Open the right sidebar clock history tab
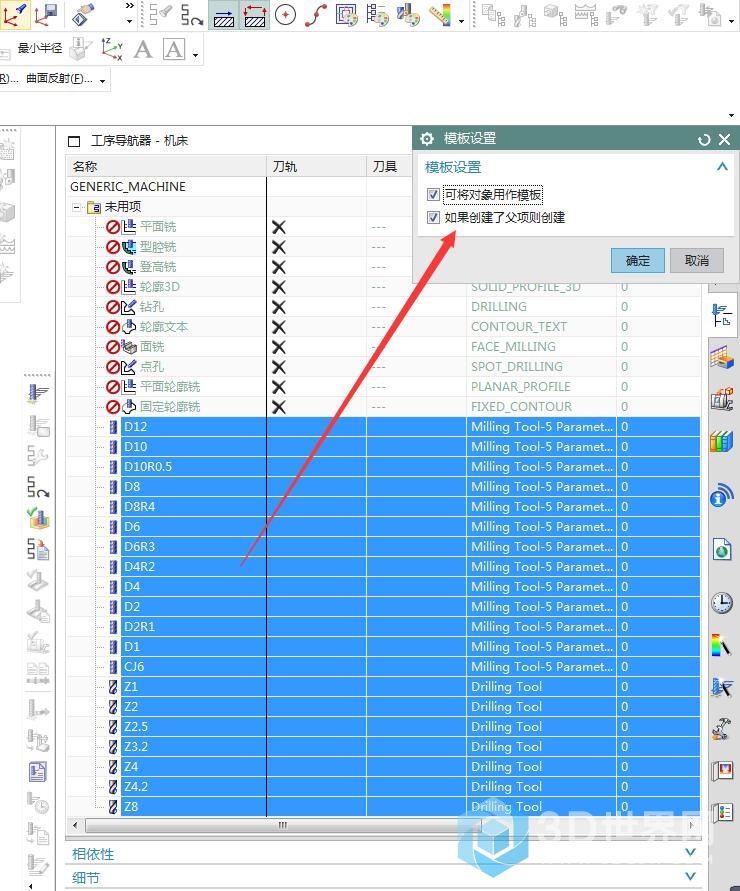740x891 pixels. coord(722,602)
